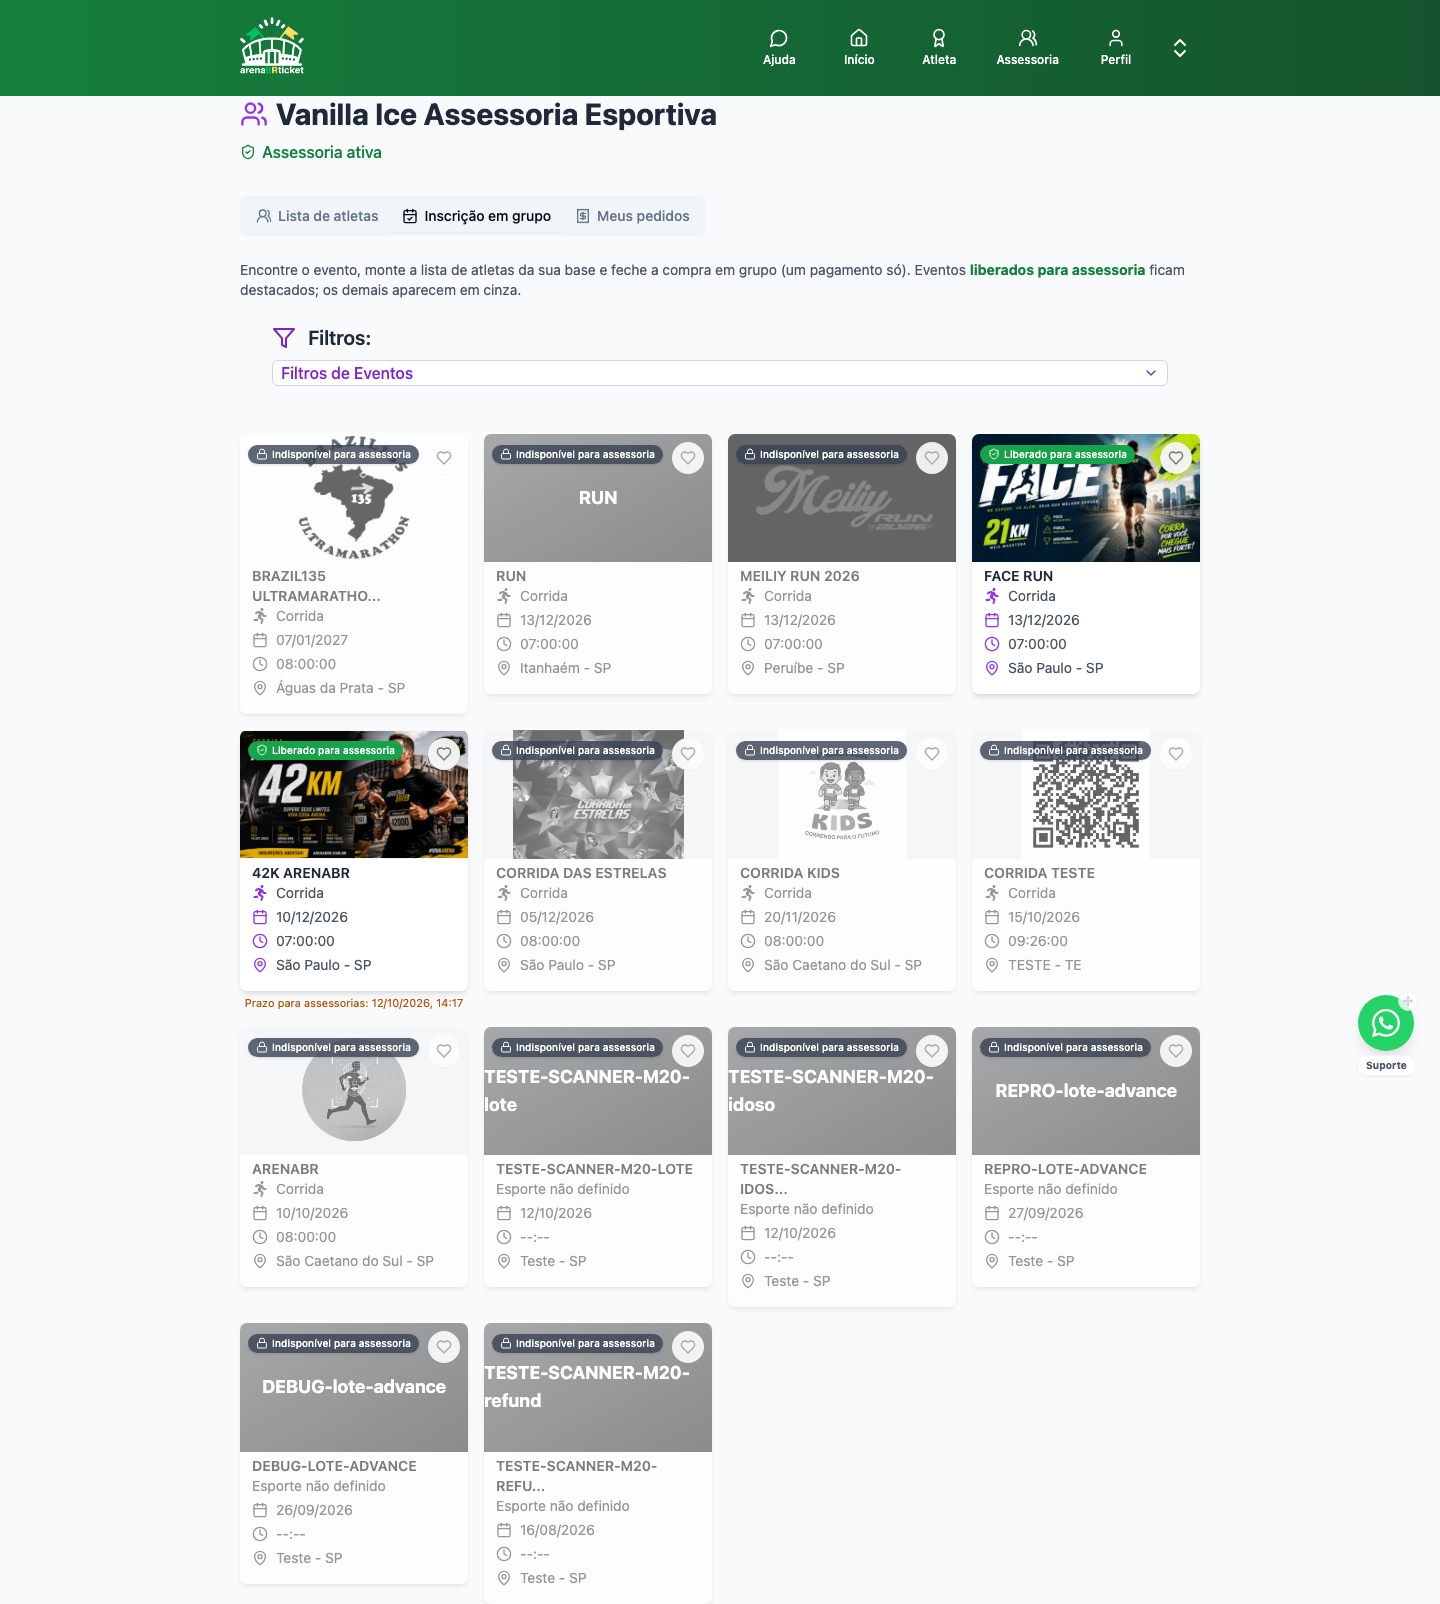Toggle heart on TESTE-SCANNER-M20-idoso card
Viewport: 1440px width, 1604px height.
932,1051
